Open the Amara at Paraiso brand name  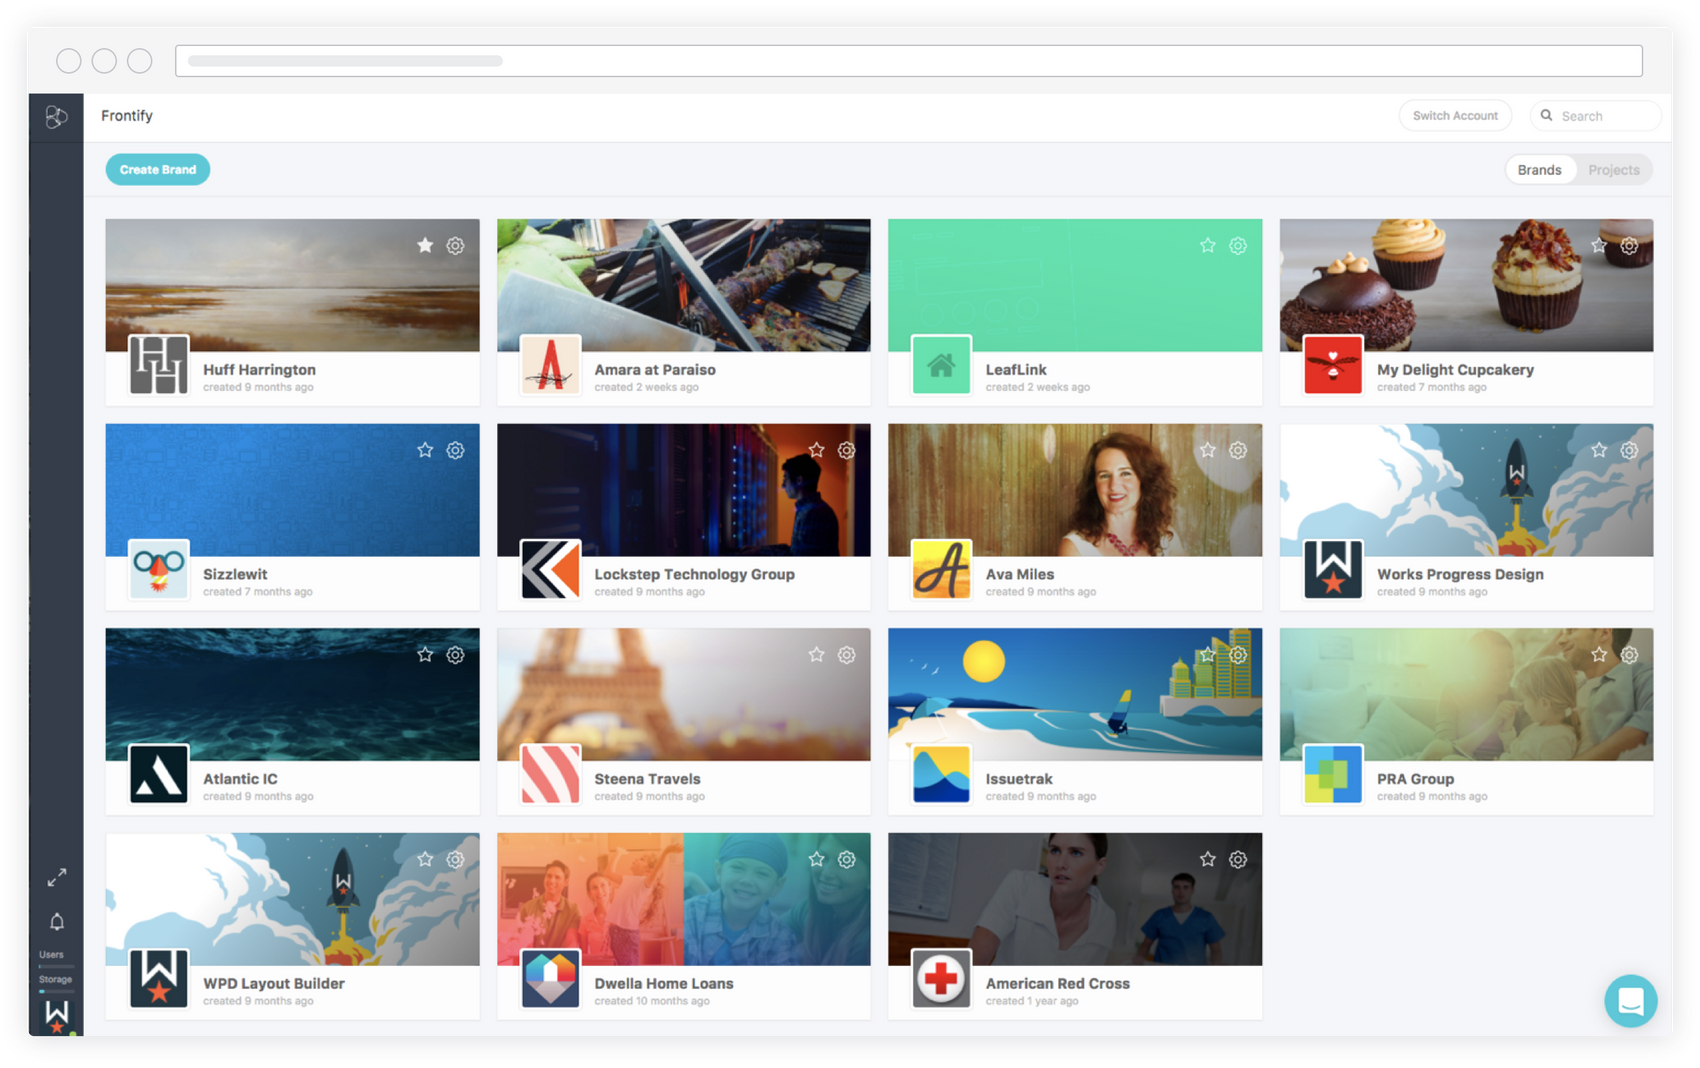tap(655, 370)
